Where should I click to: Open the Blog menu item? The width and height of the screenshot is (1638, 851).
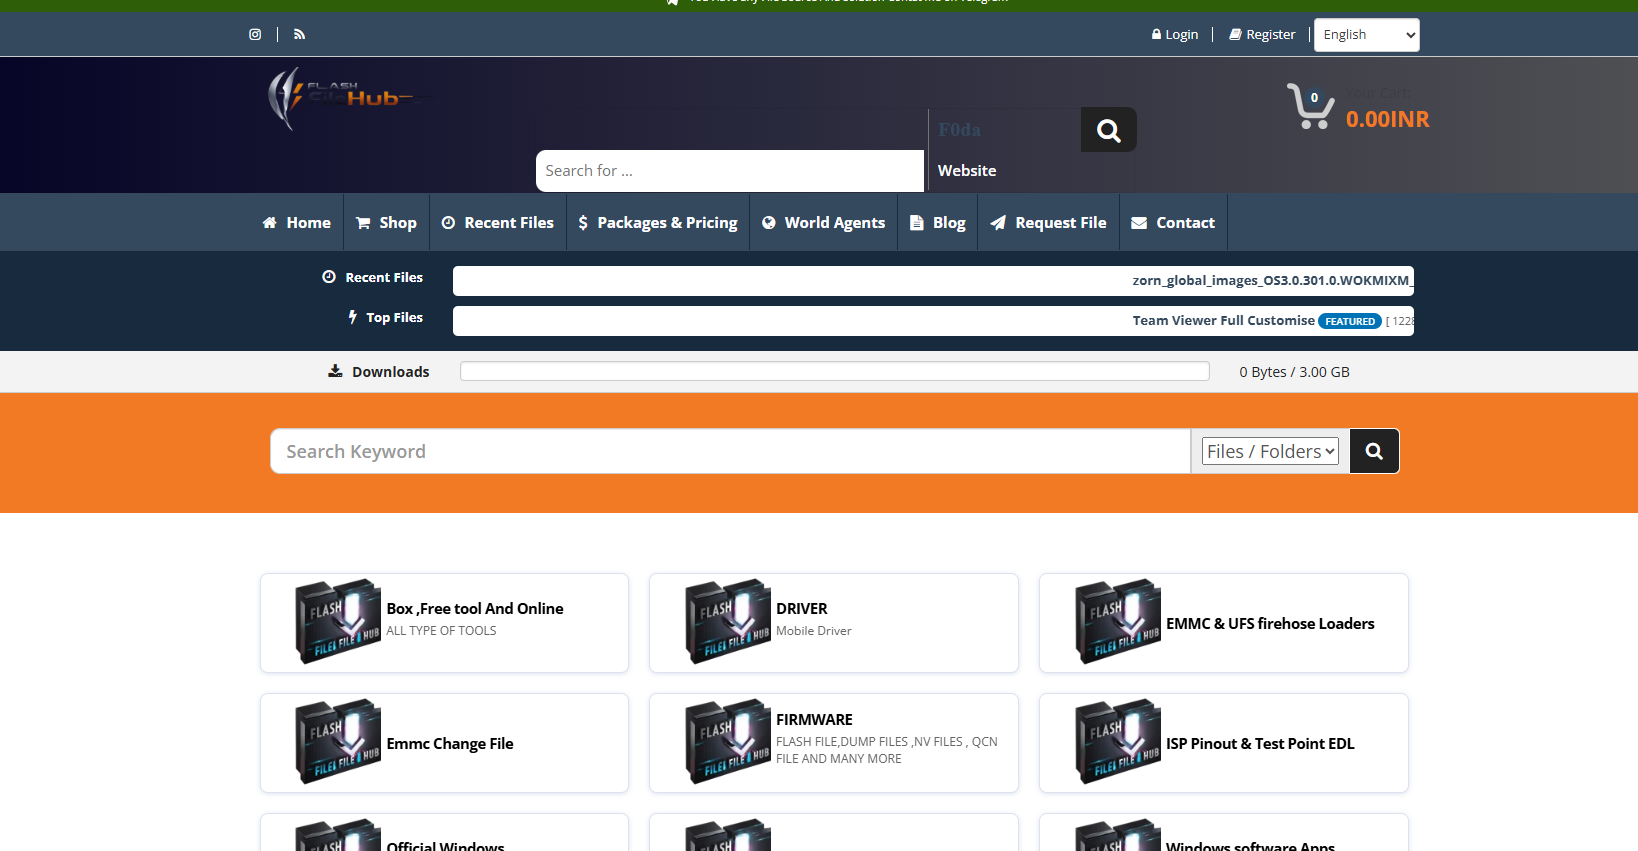938,222
